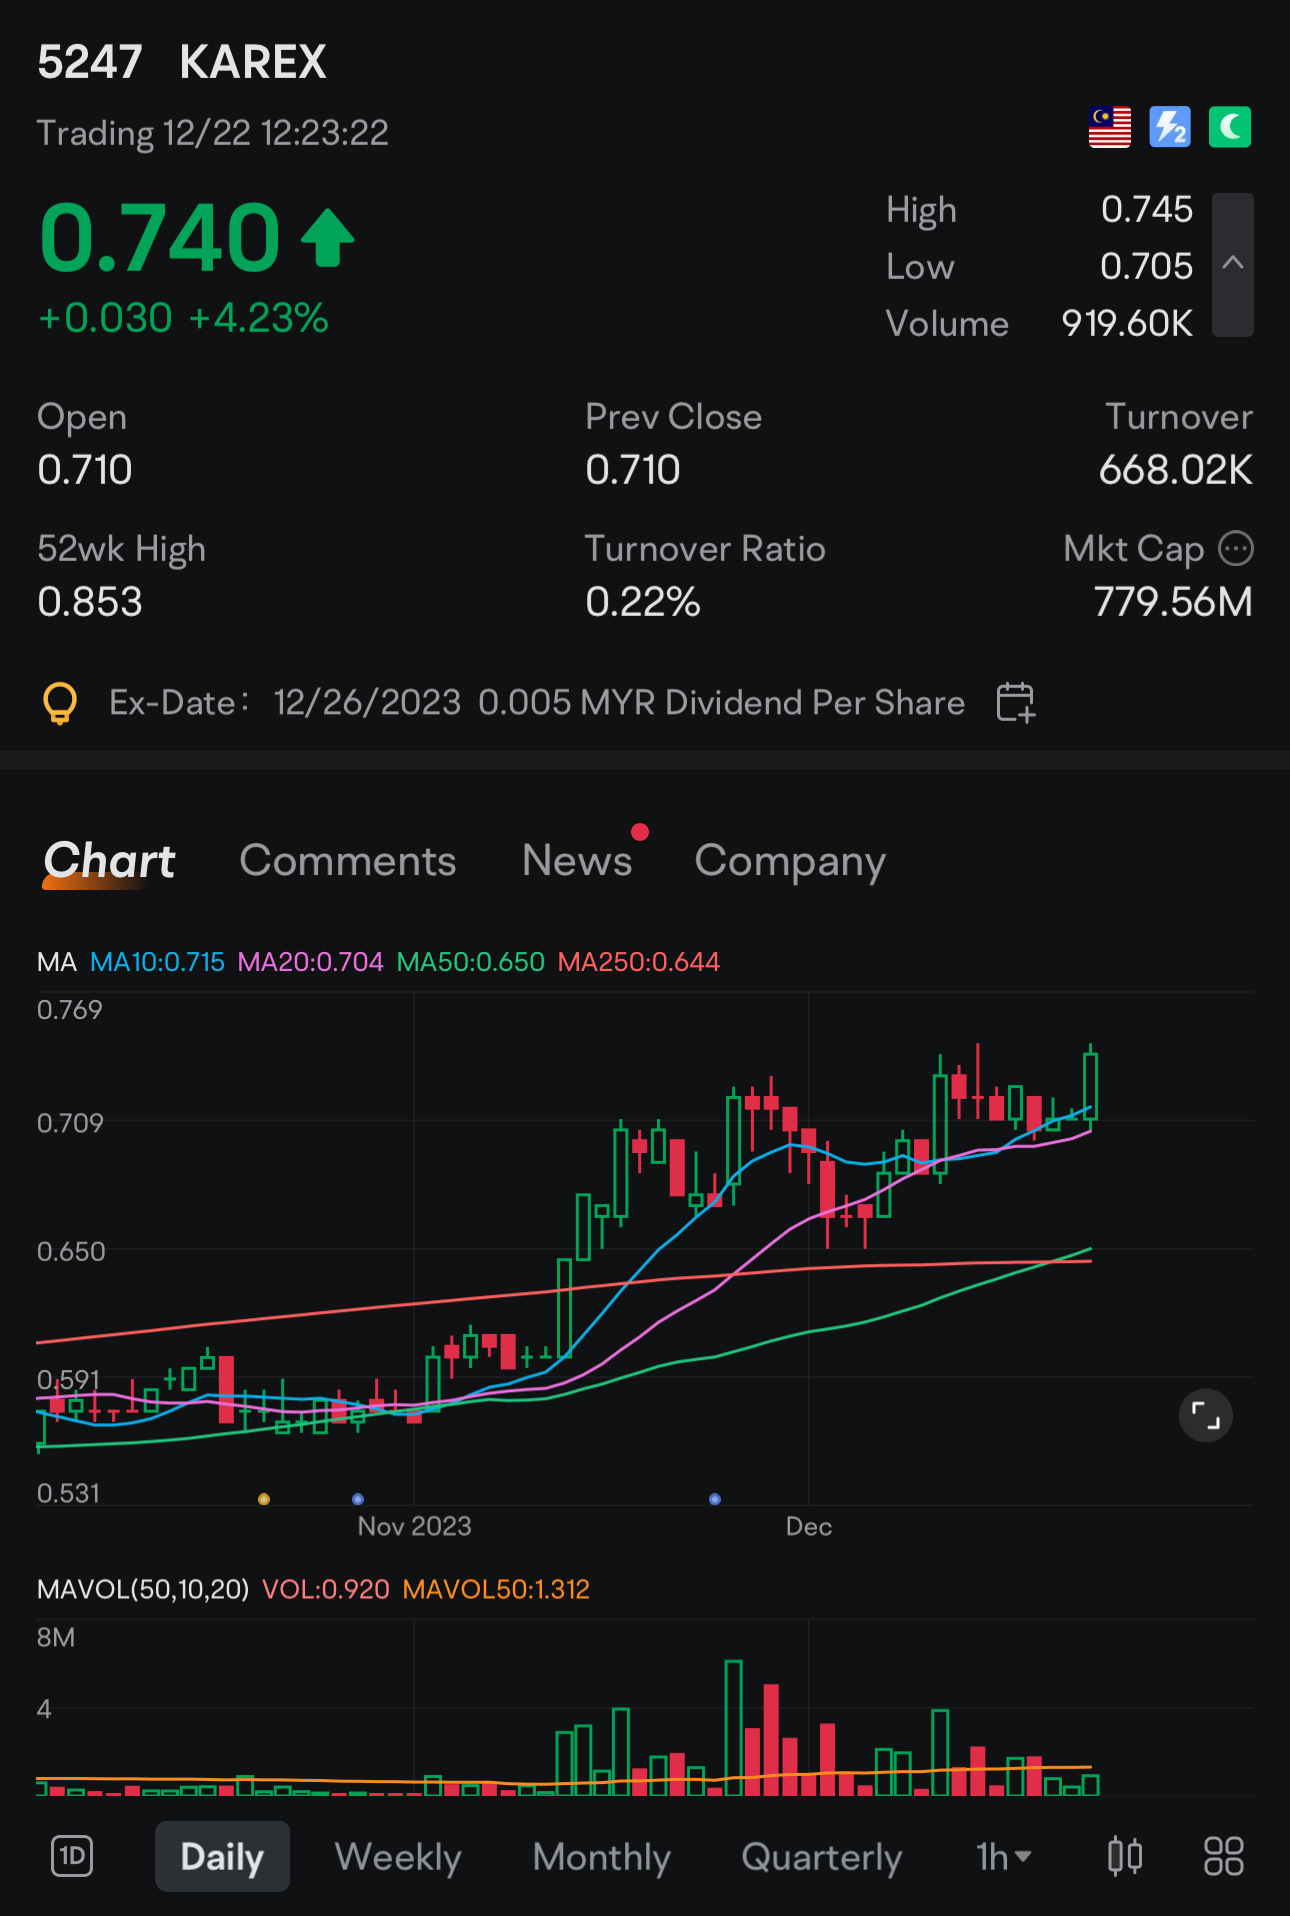Image resolution: width=1290 pixels, height=1916 pixels.
Task: Switch to Quarterly timeframe
Action: [821, 1857]
